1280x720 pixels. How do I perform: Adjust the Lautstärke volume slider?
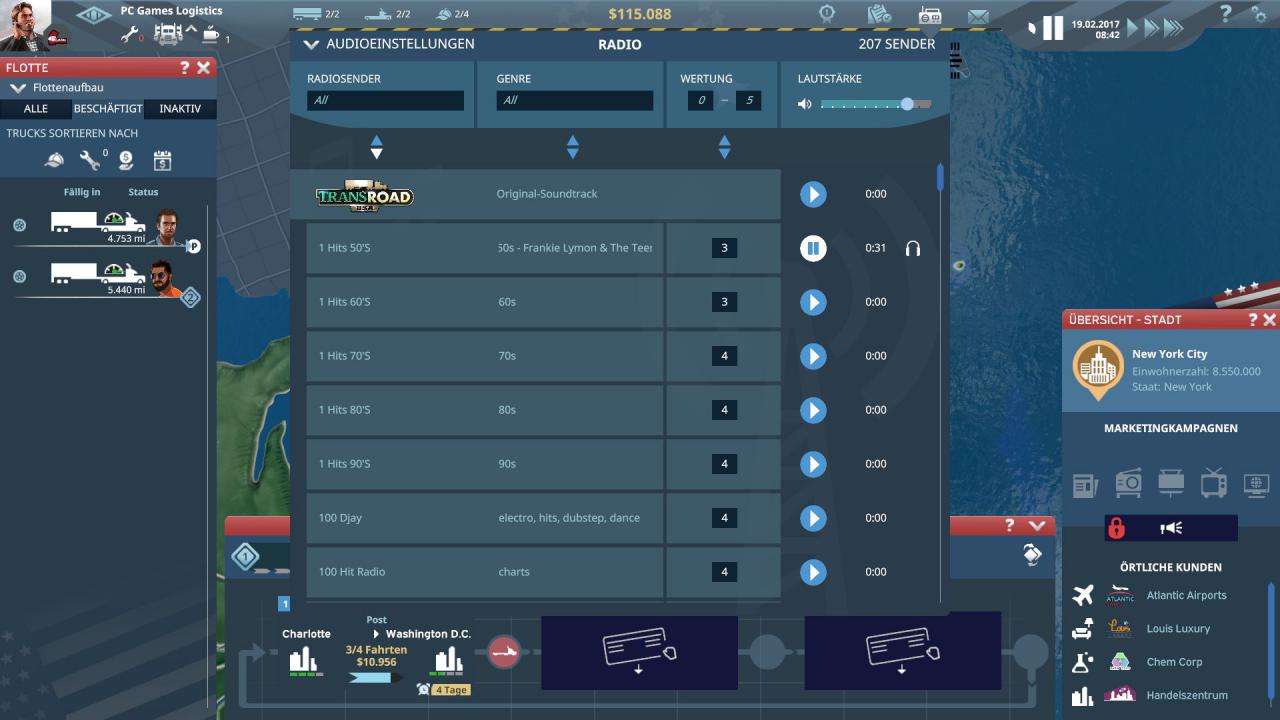tap(876, 104)
